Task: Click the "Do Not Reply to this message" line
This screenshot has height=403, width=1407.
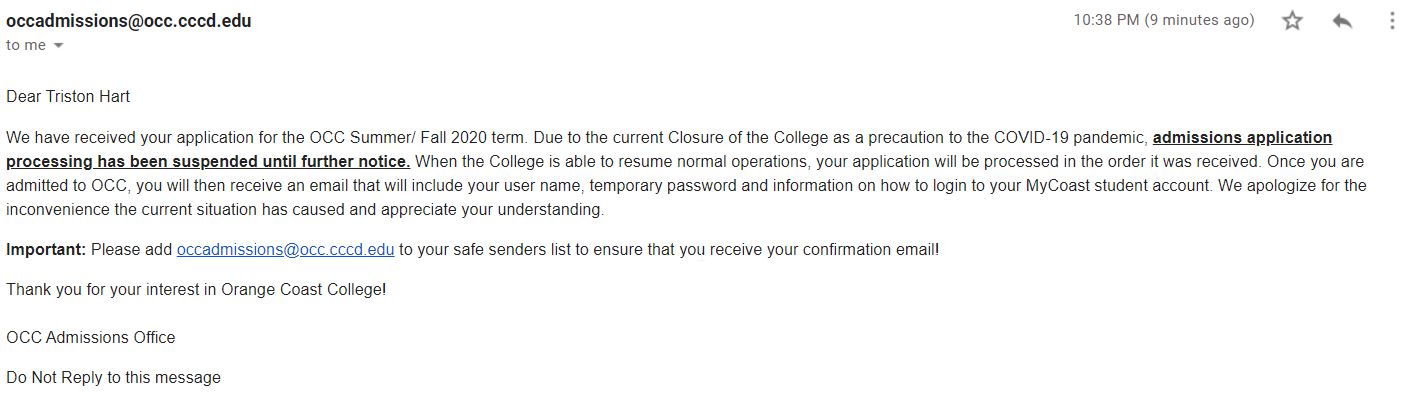Action: [x=113, y=377]
